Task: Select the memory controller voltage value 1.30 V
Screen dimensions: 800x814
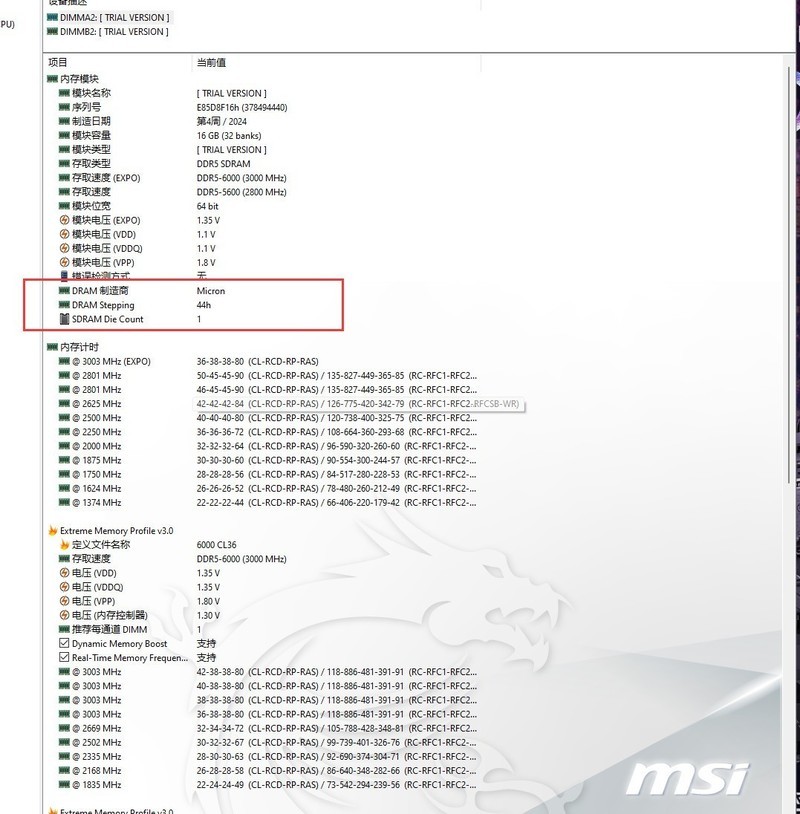Action: click(x=208, y=615)
